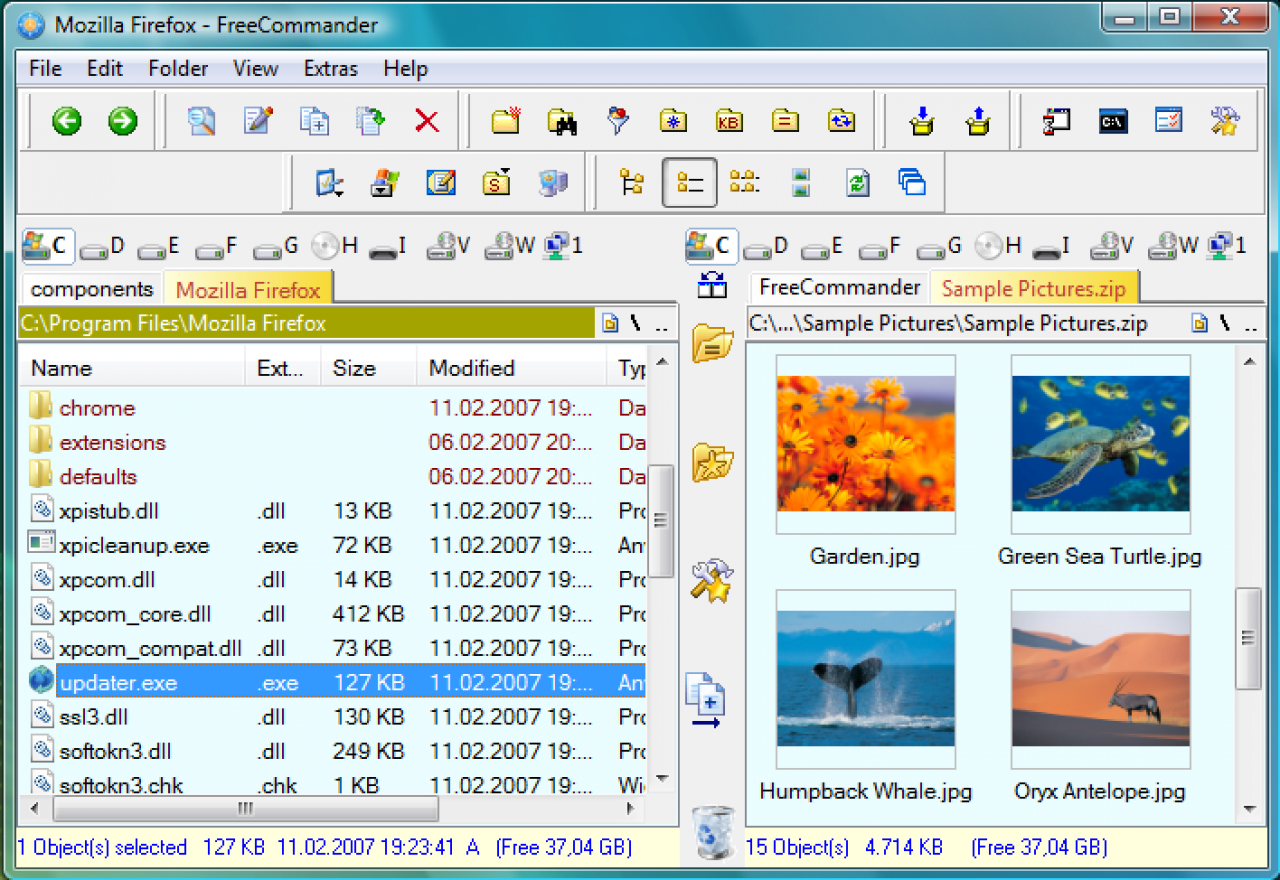Click the Refresh view toolbar icon

[x=857, y=182]
